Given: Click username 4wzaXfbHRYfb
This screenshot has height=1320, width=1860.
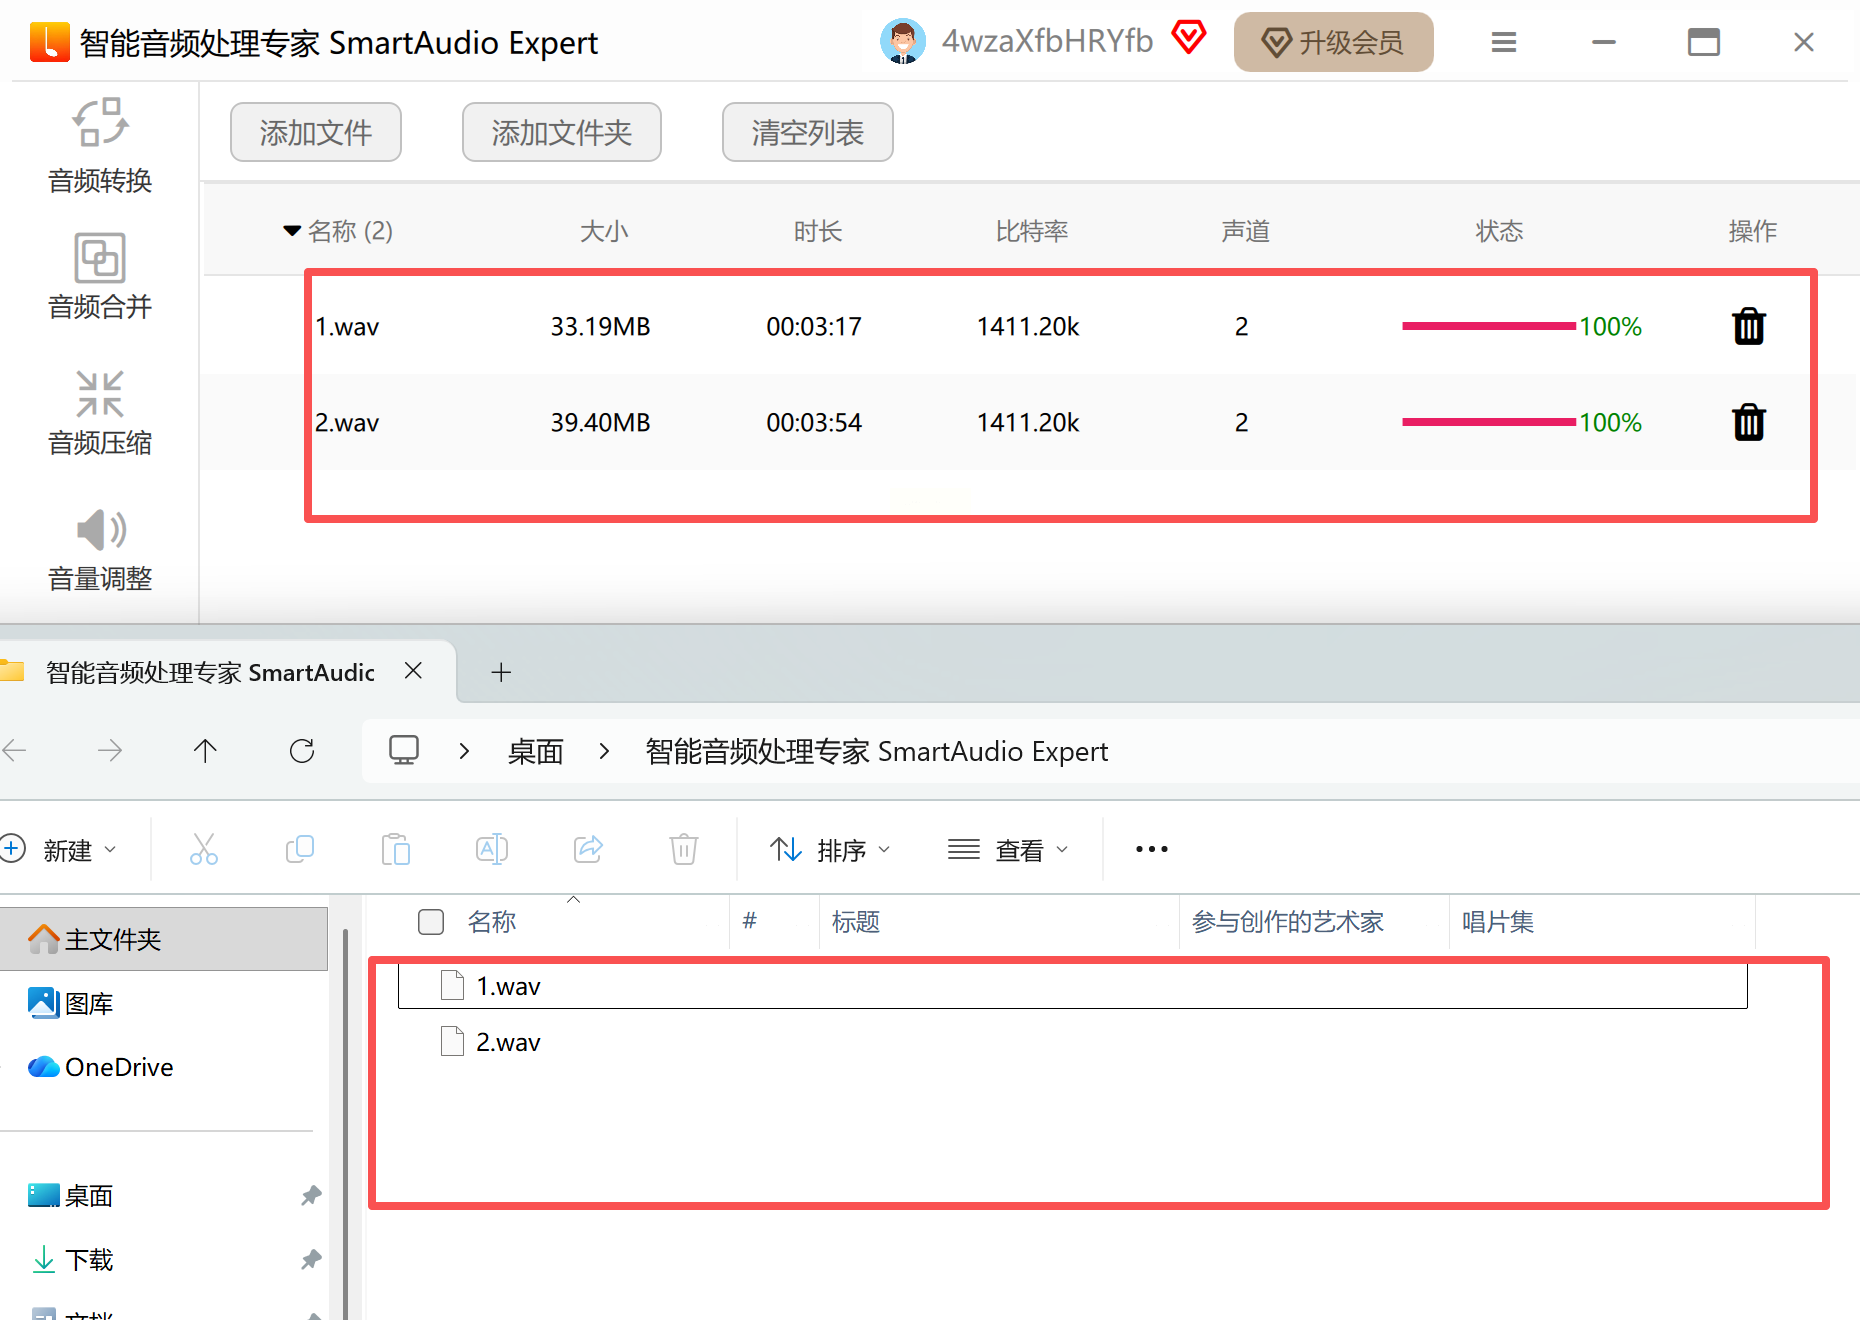Looking at the screenshot, I should click(x=1047, y=41).
